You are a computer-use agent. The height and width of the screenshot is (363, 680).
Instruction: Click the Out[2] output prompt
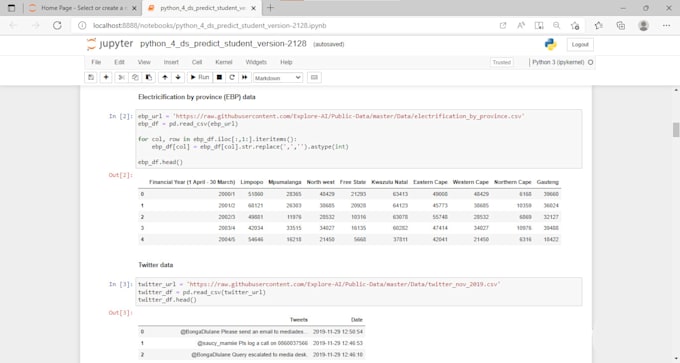[121, 175]
